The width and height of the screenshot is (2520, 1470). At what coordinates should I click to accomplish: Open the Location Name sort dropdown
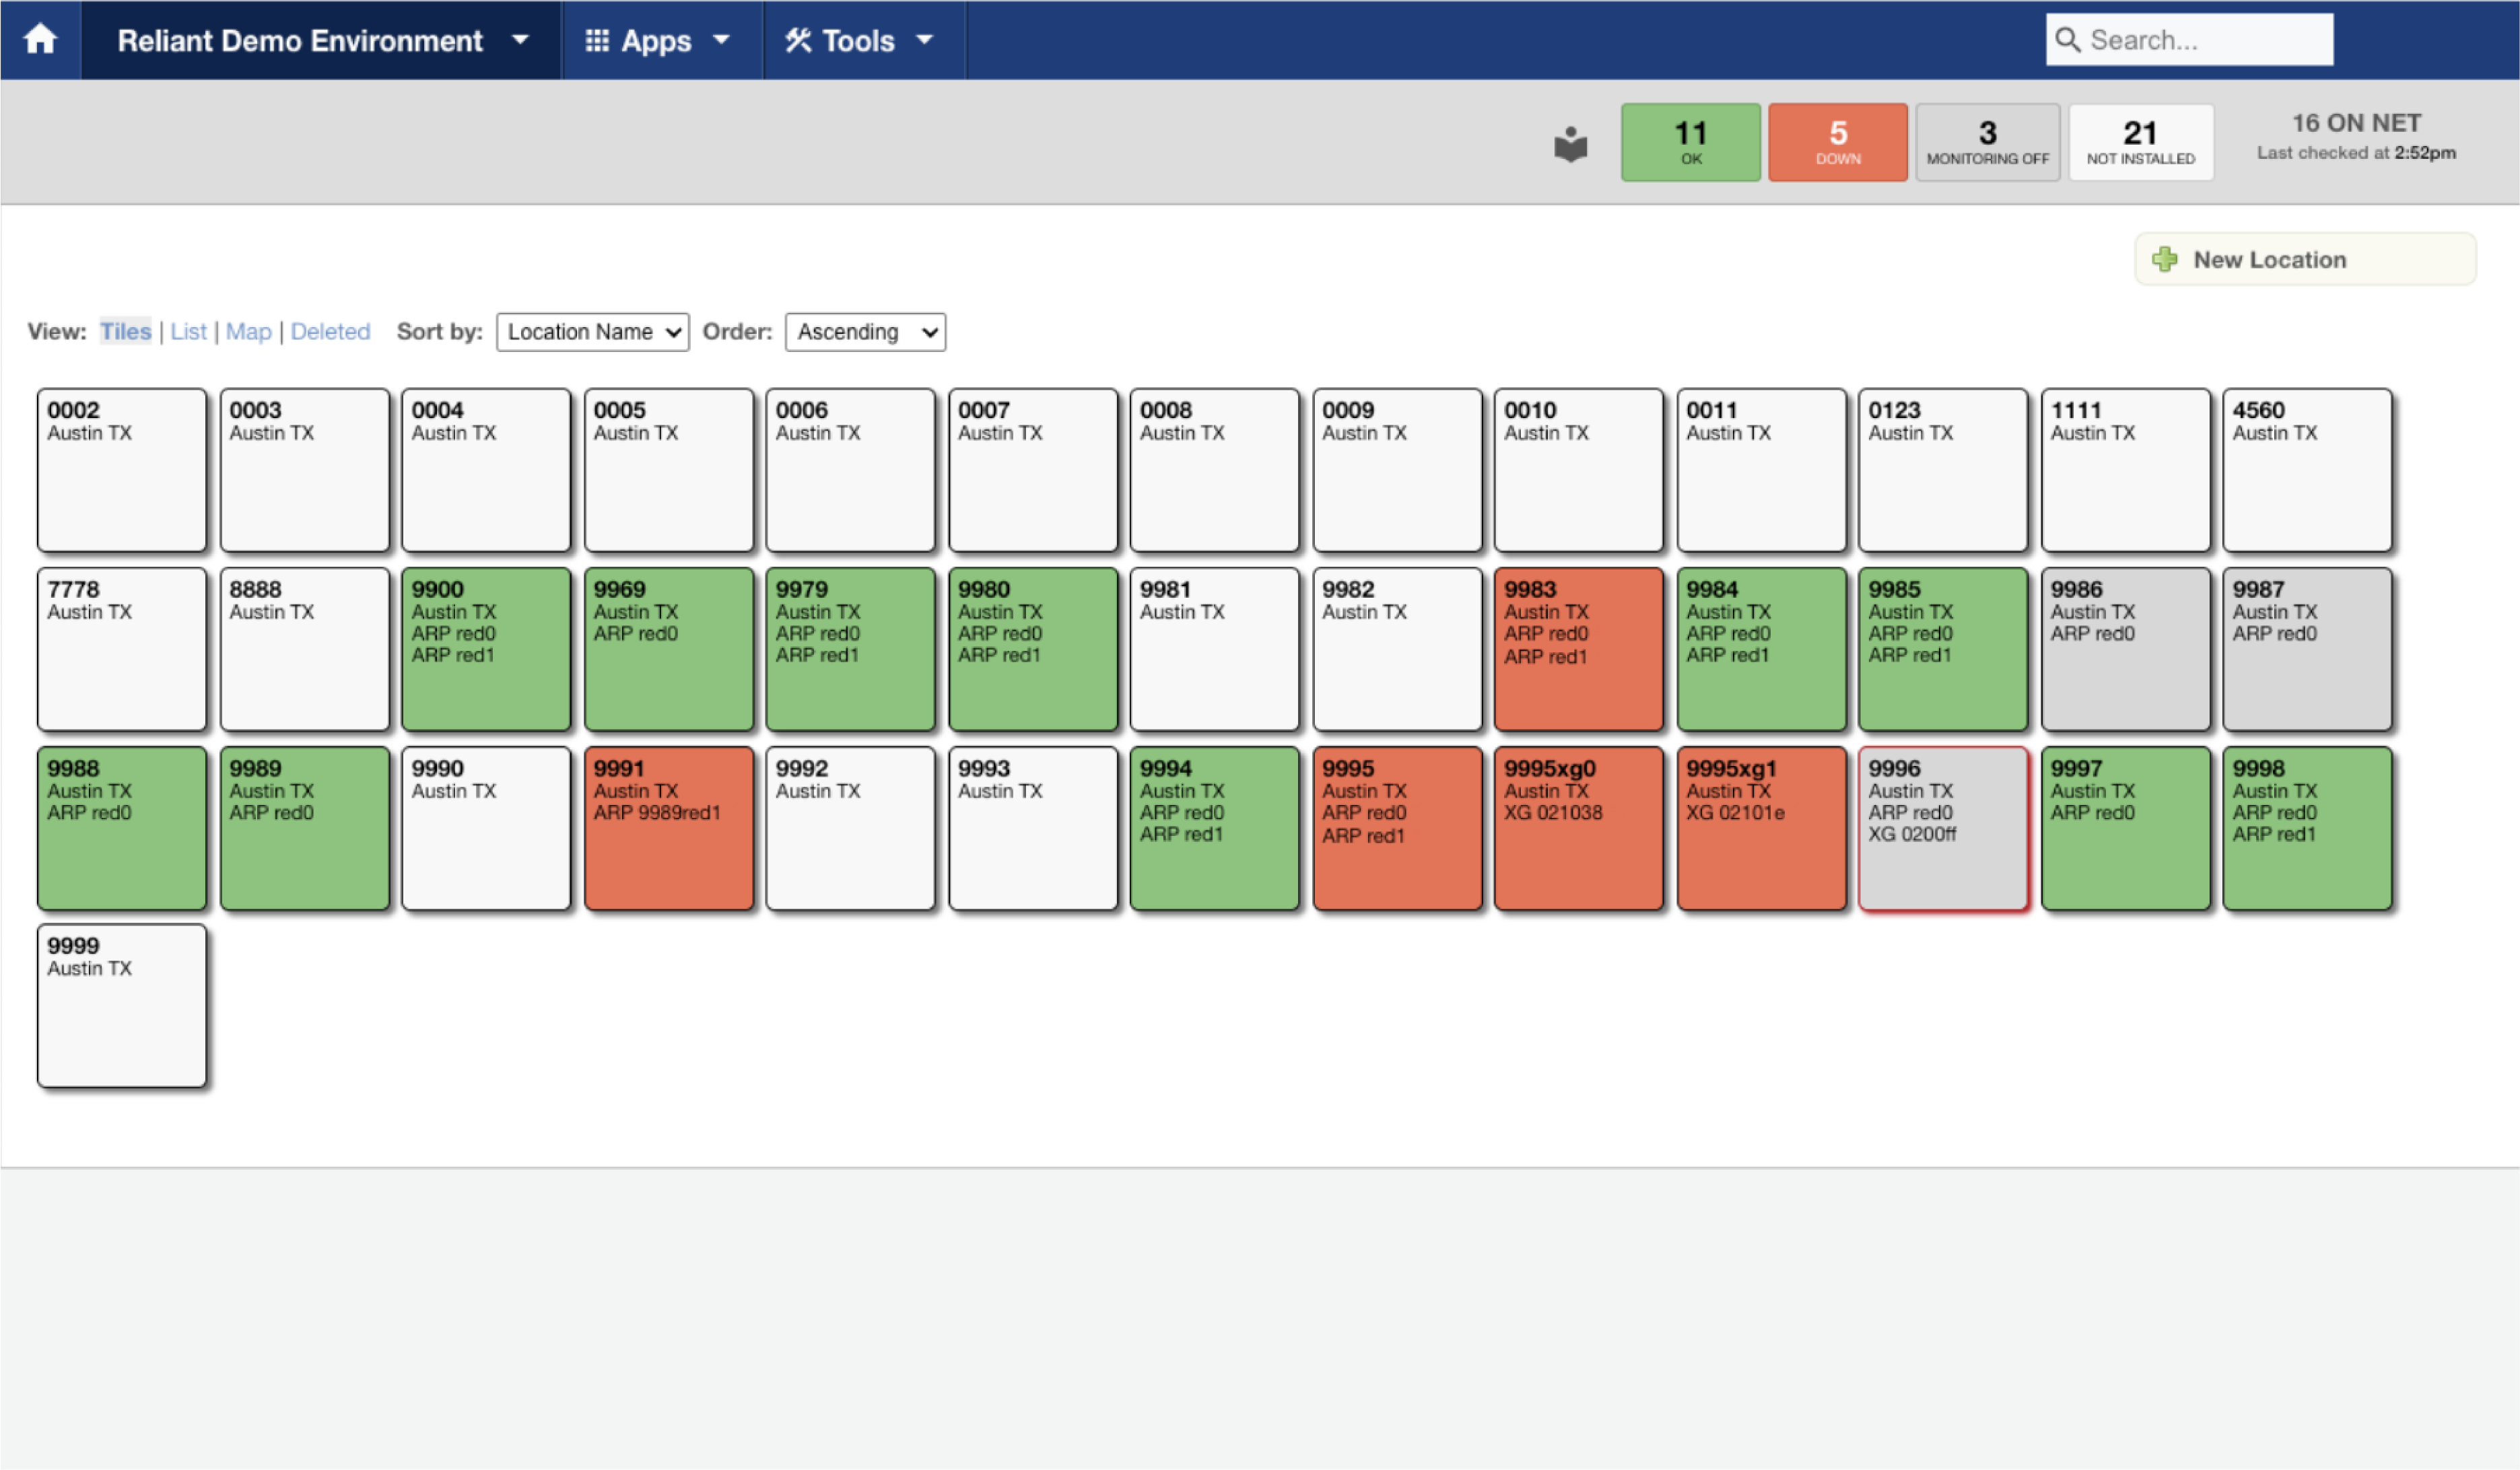click(x=592, y=332)
